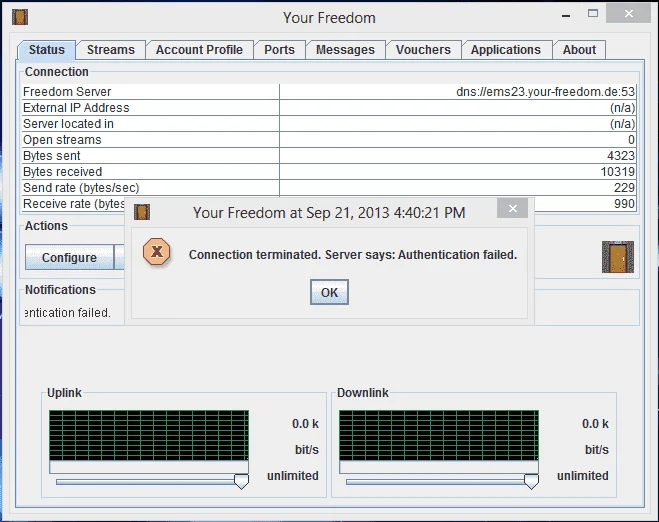
Task: Show the About tab
Action: pos(579,50)
